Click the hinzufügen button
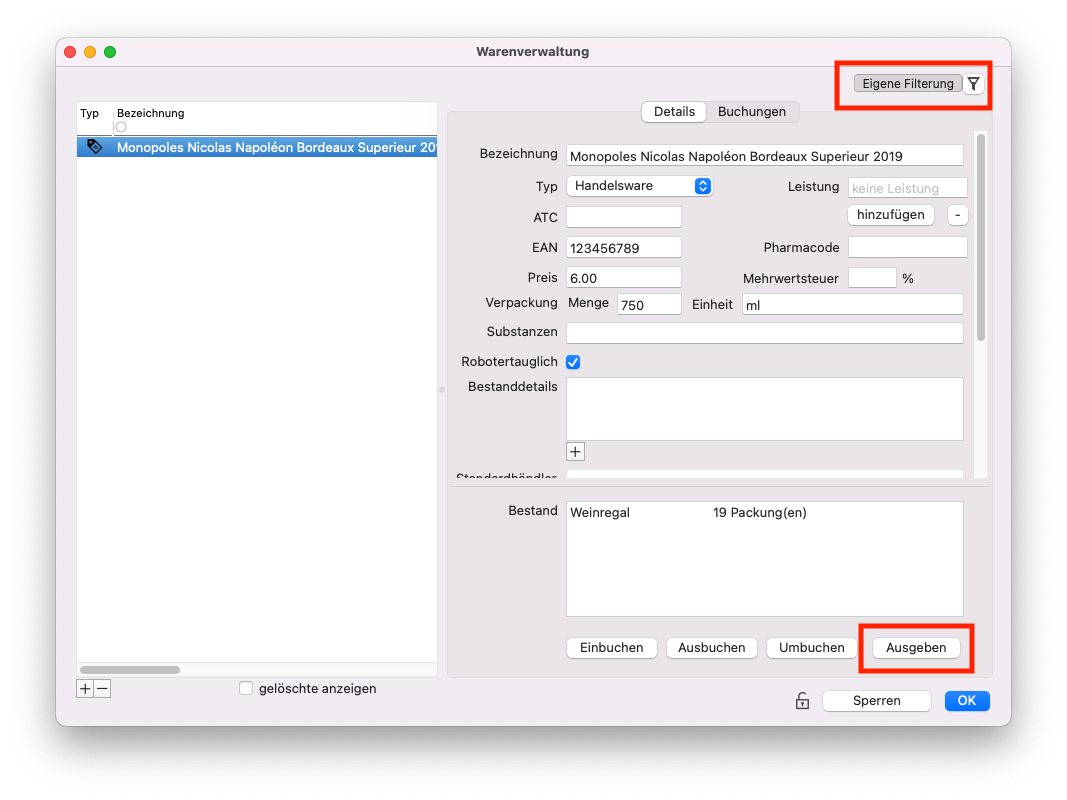 coord(891,215)
